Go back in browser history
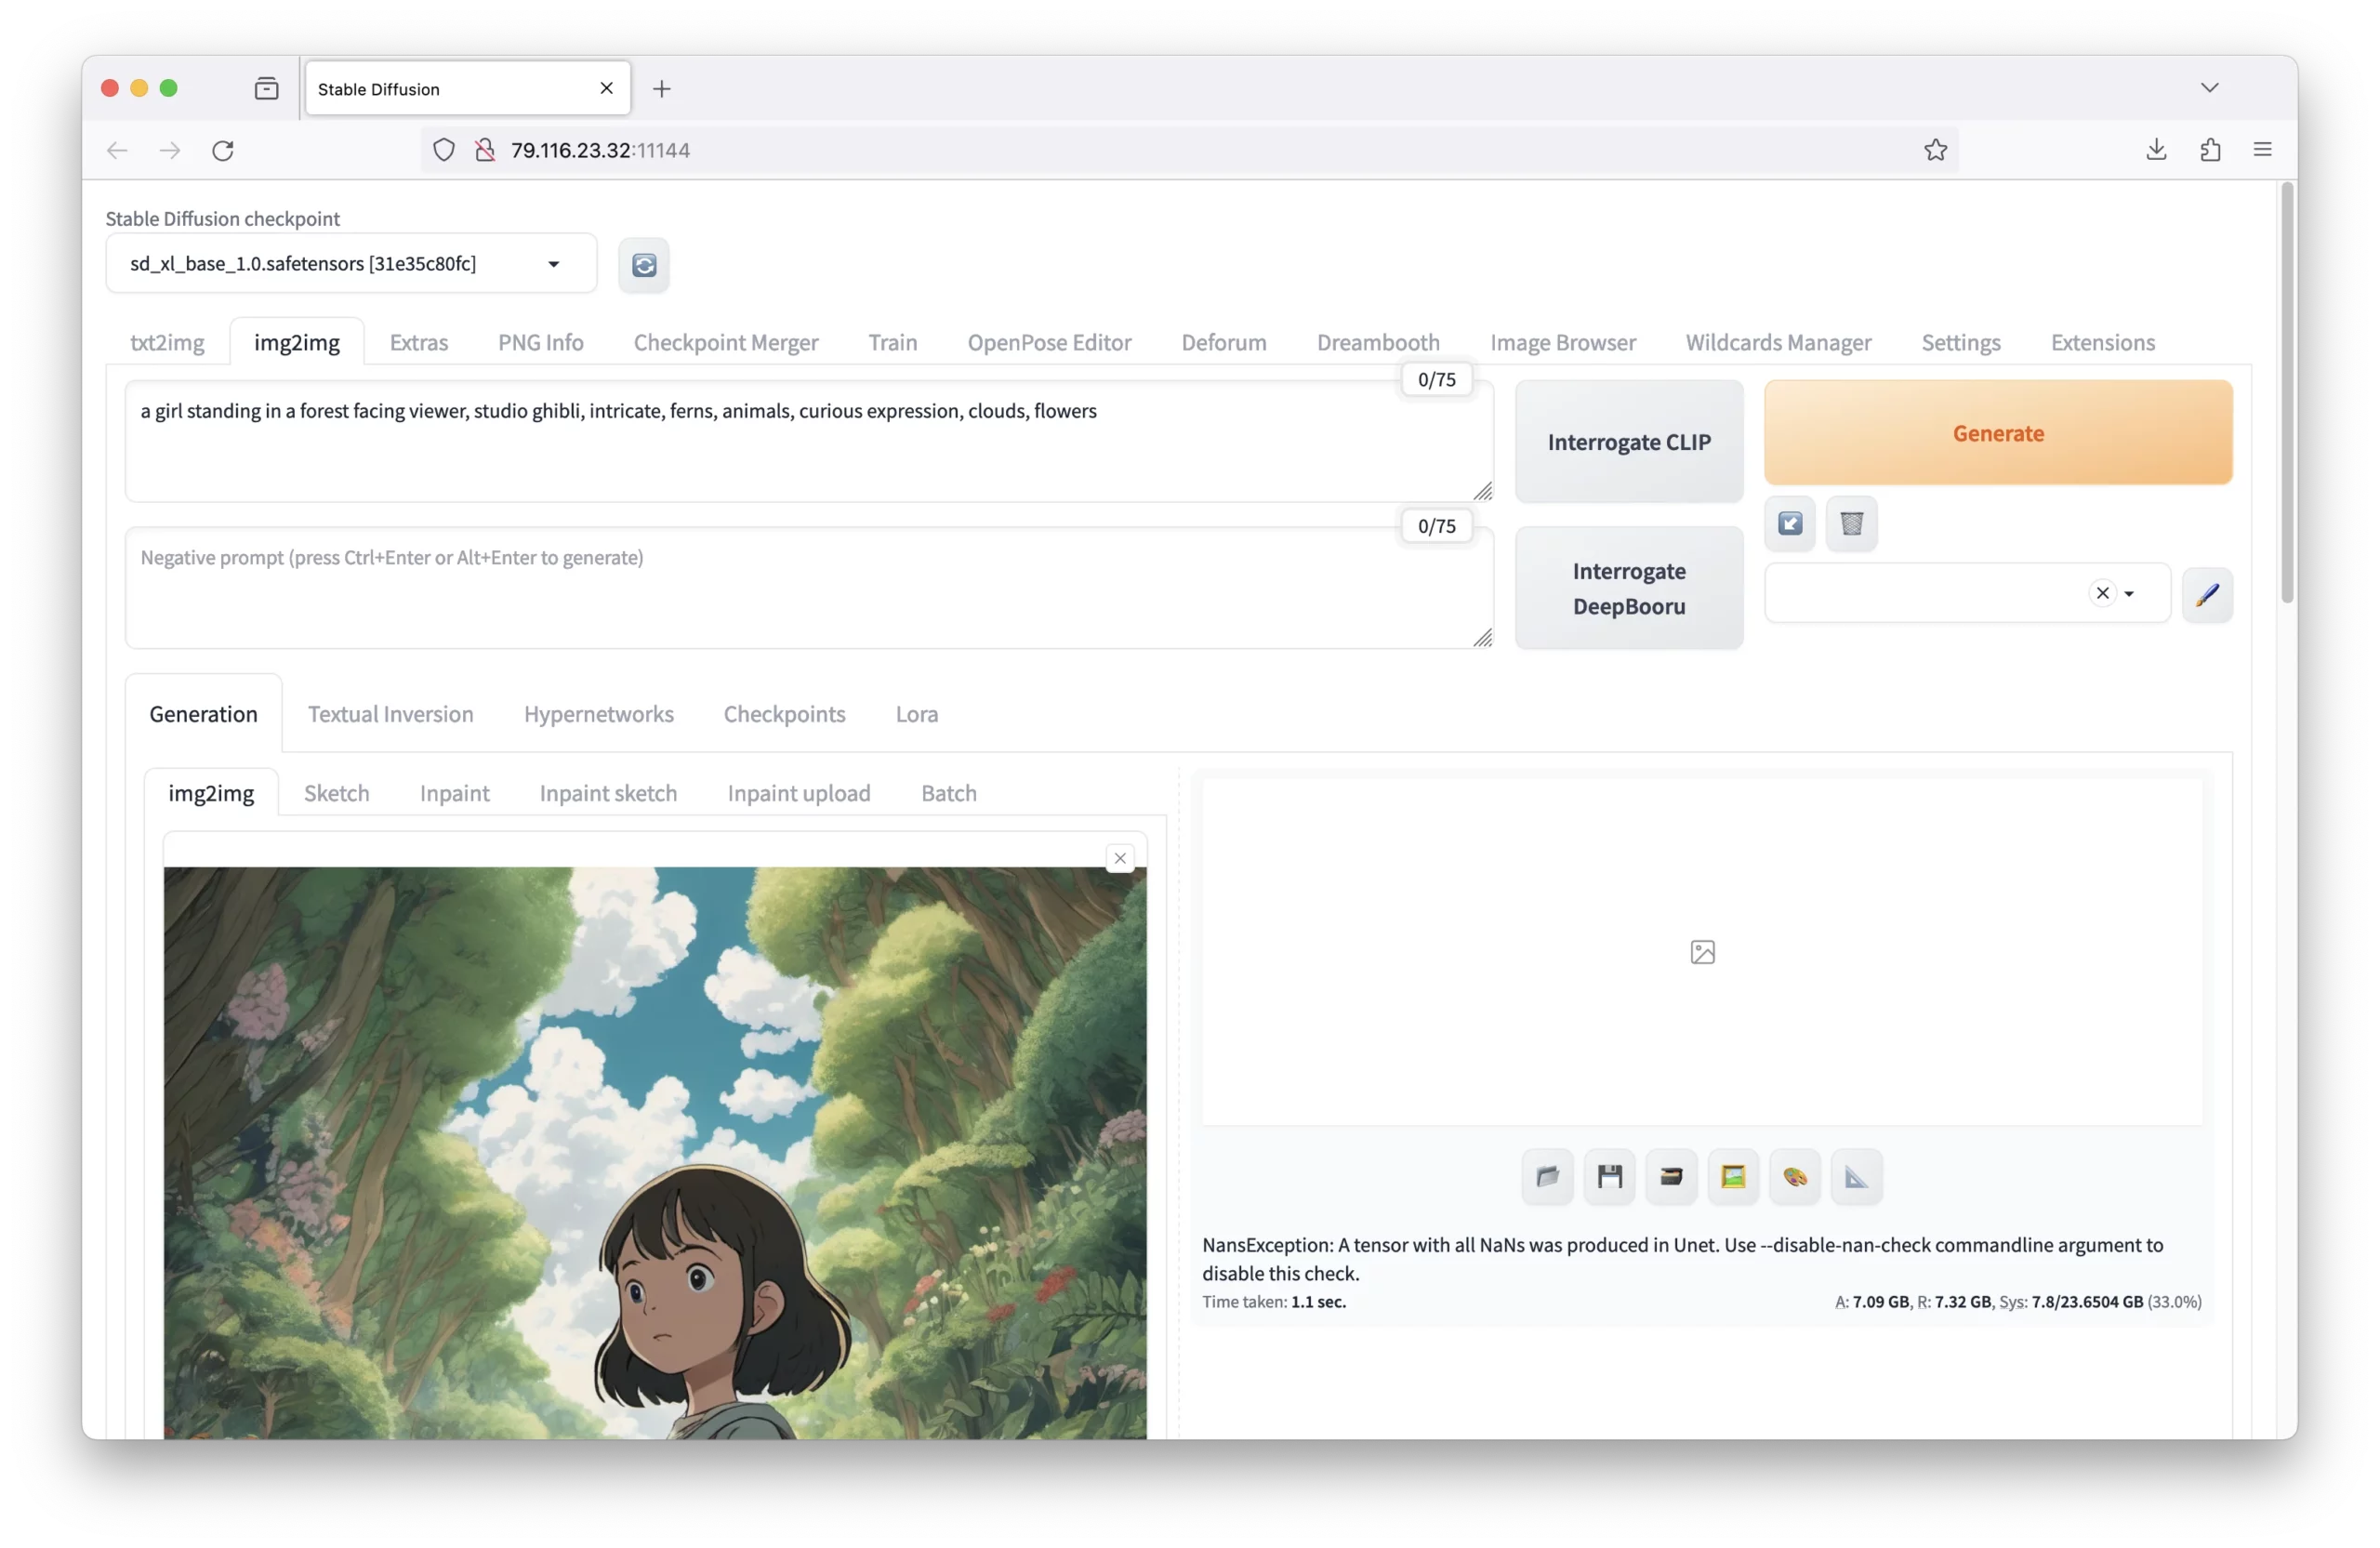The width and height of the screenshot is (2380, 1548). click(x=117, y=150)
